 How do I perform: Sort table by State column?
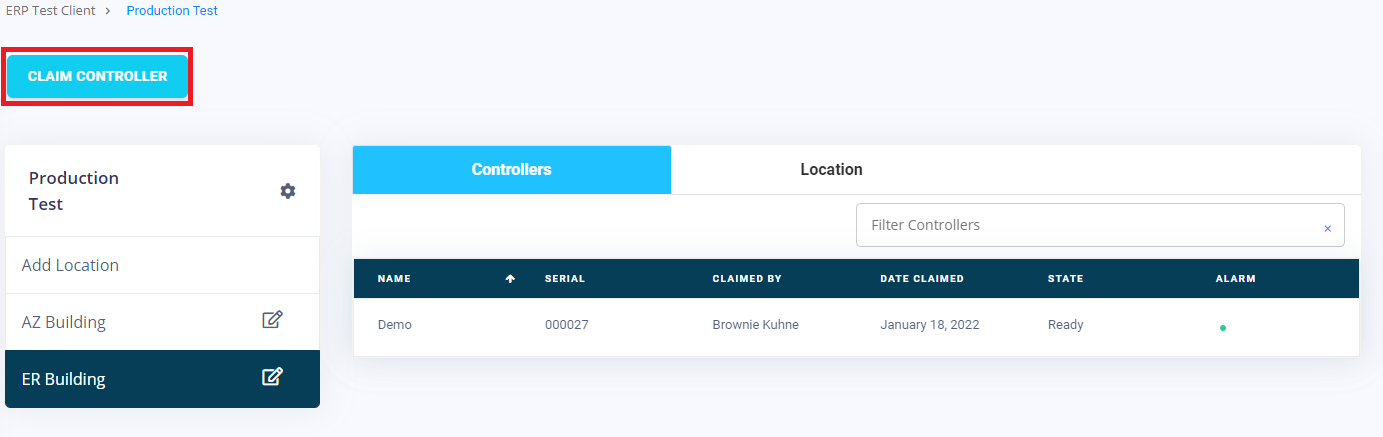(x=1065, y=279)
